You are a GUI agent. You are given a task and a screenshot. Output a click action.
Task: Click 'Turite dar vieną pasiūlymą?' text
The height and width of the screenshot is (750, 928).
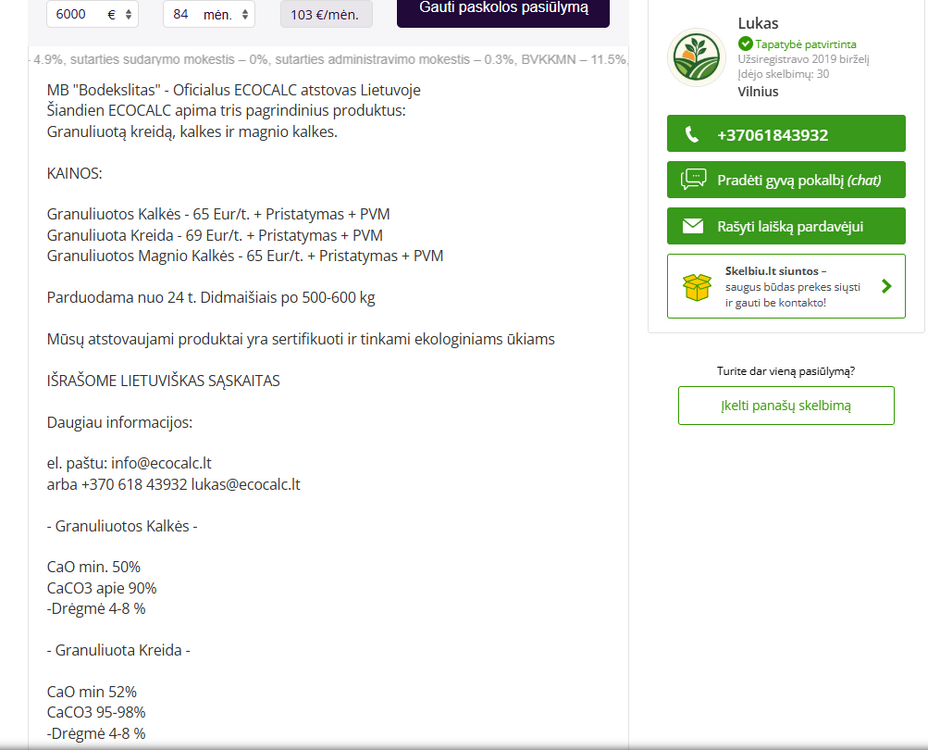786,371
